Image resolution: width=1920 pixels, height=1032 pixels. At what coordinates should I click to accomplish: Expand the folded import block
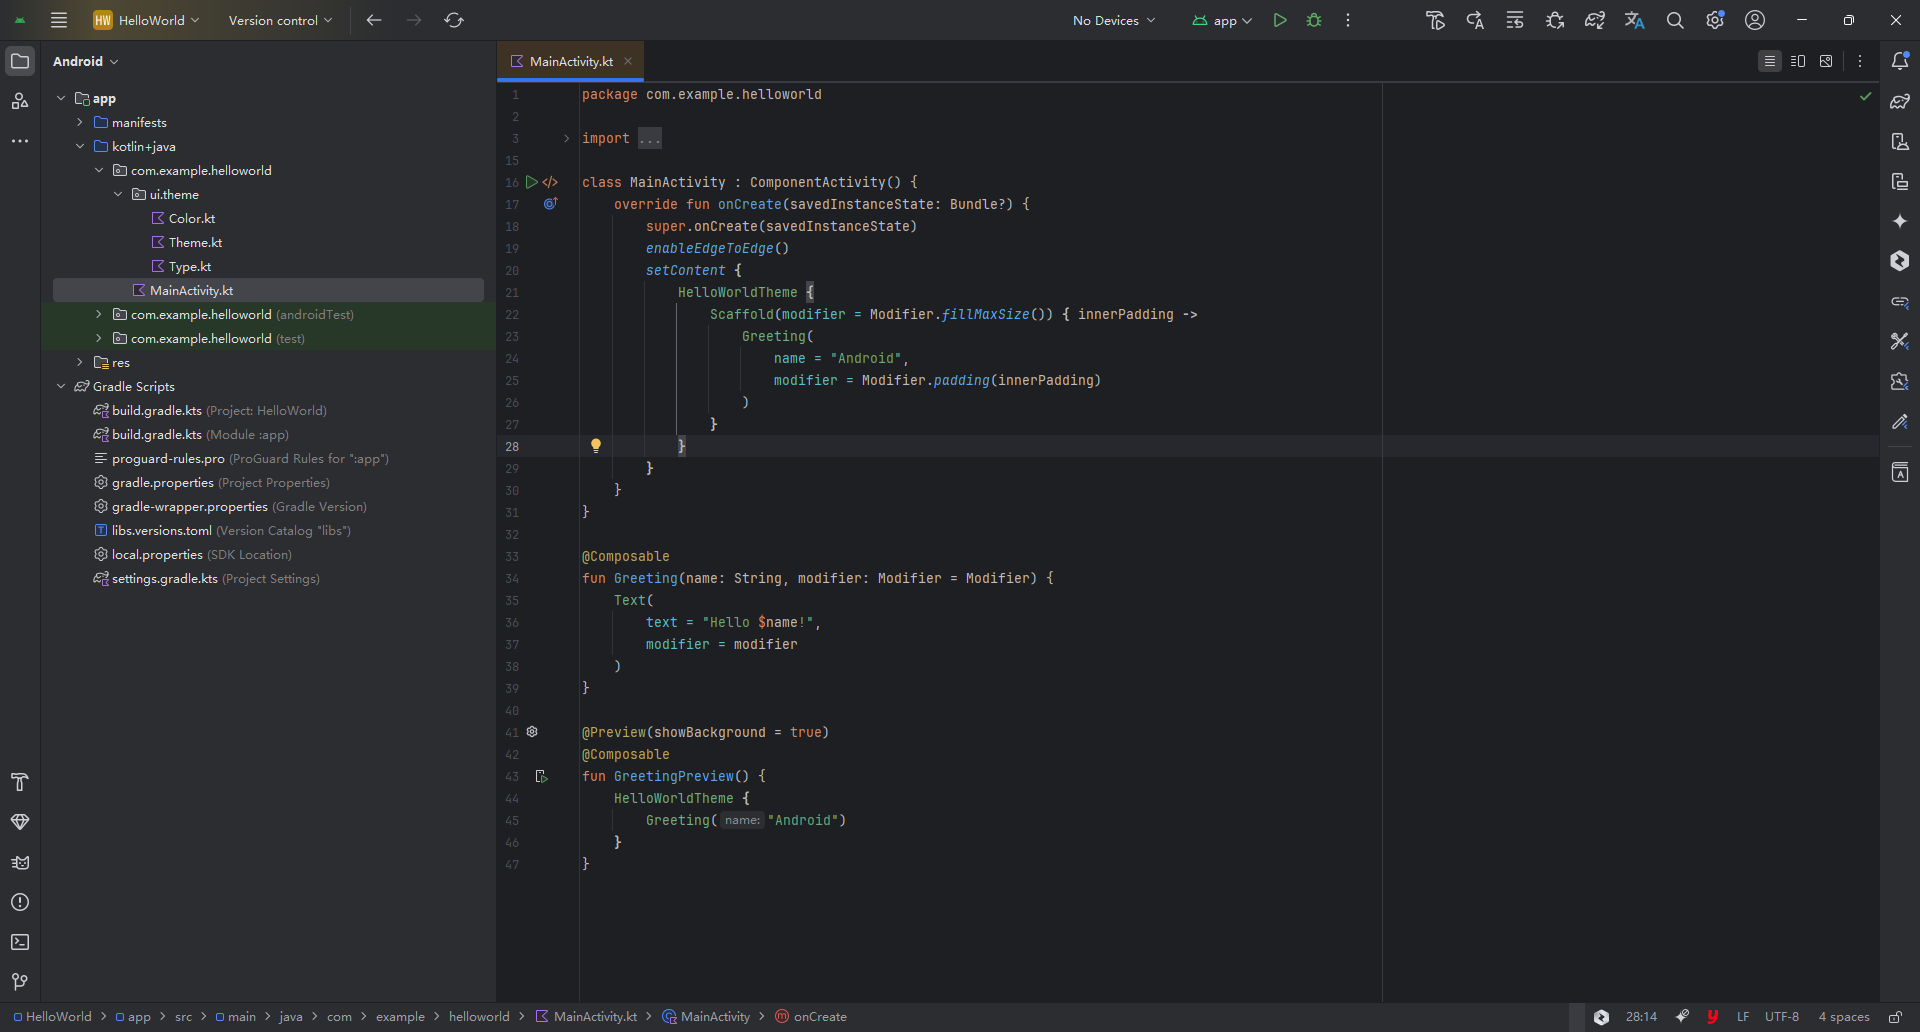pos(566,138)
